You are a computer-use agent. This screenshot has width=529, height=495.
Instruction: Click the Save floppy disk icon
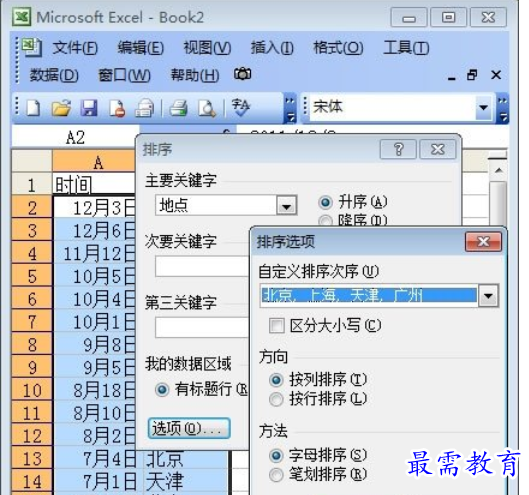coord(89,108)
